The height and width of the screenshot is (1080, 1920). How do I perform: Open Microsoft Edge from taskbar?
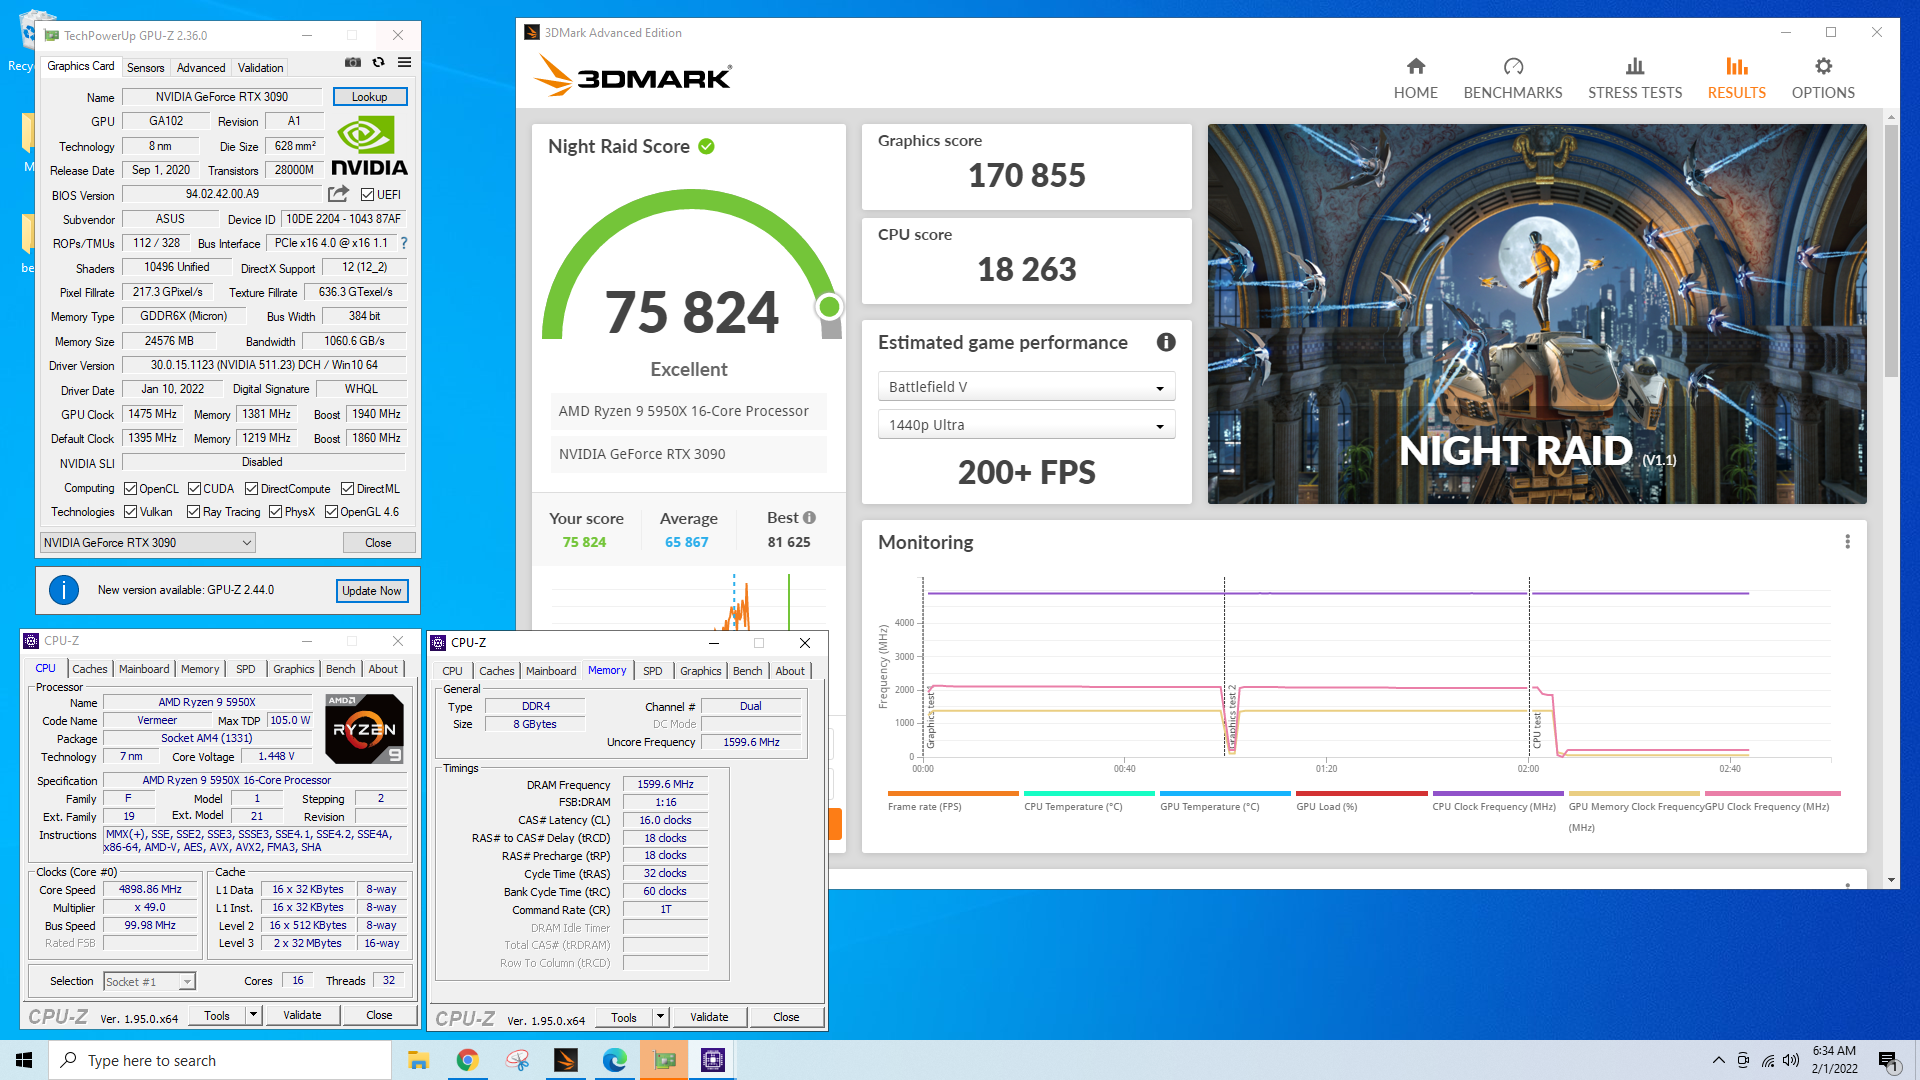click(615, 1060)
